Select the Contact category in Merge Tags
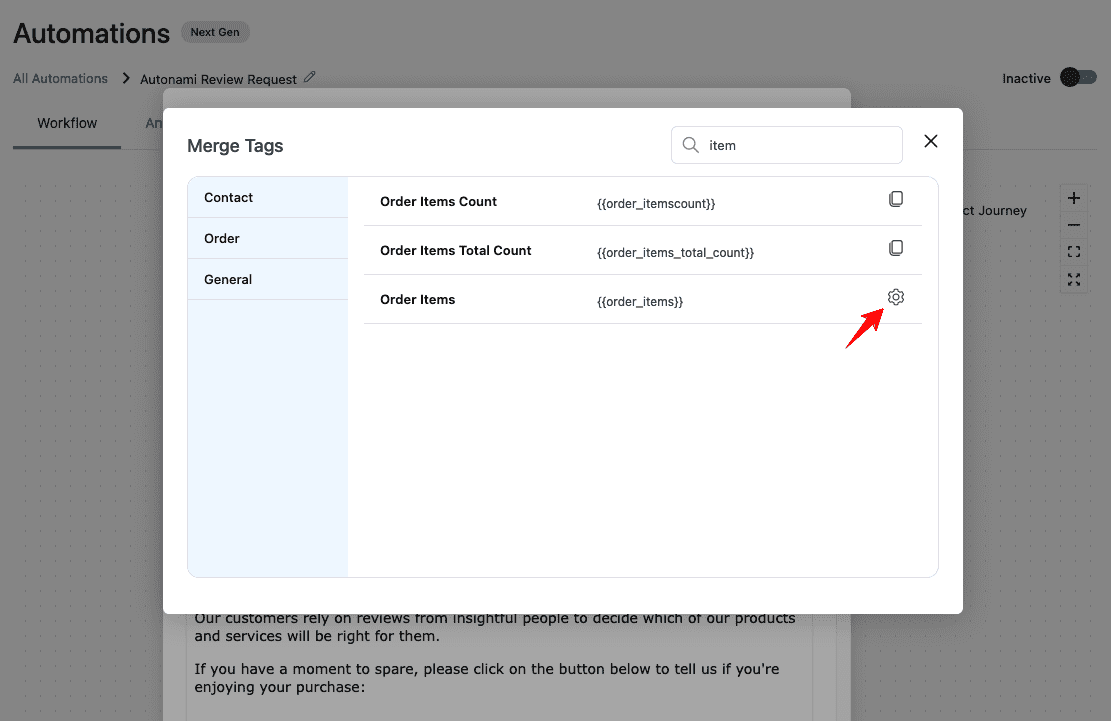 click(x=228, y=197)
